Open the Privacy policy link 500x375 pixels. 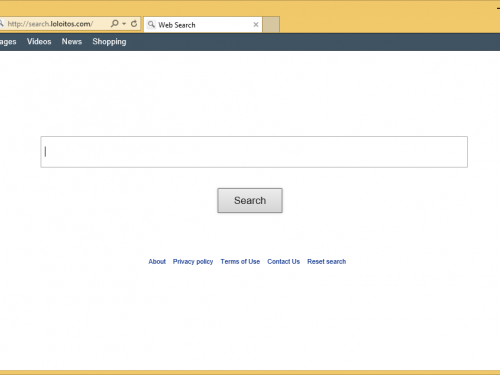coord(193,262)
